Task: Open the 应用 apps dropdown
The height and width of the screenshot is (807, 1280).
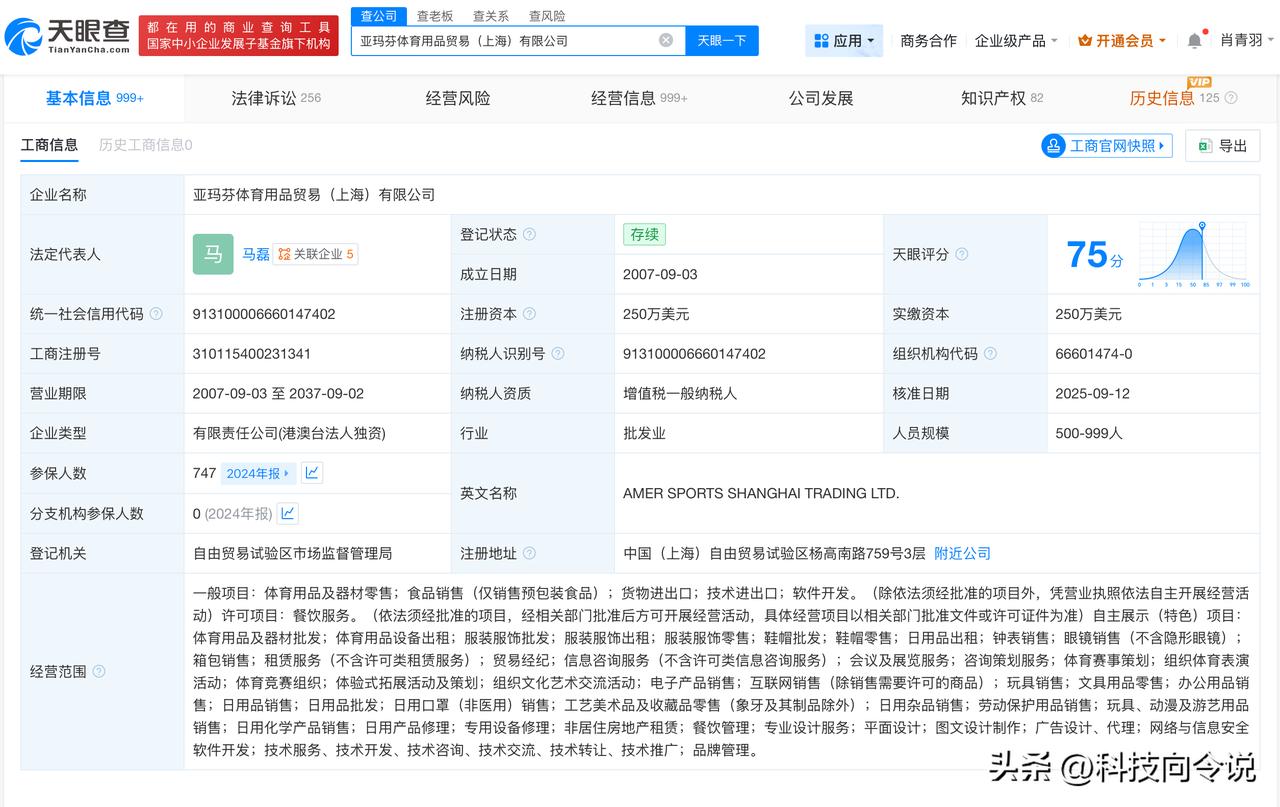Action: tap(844, 41)
